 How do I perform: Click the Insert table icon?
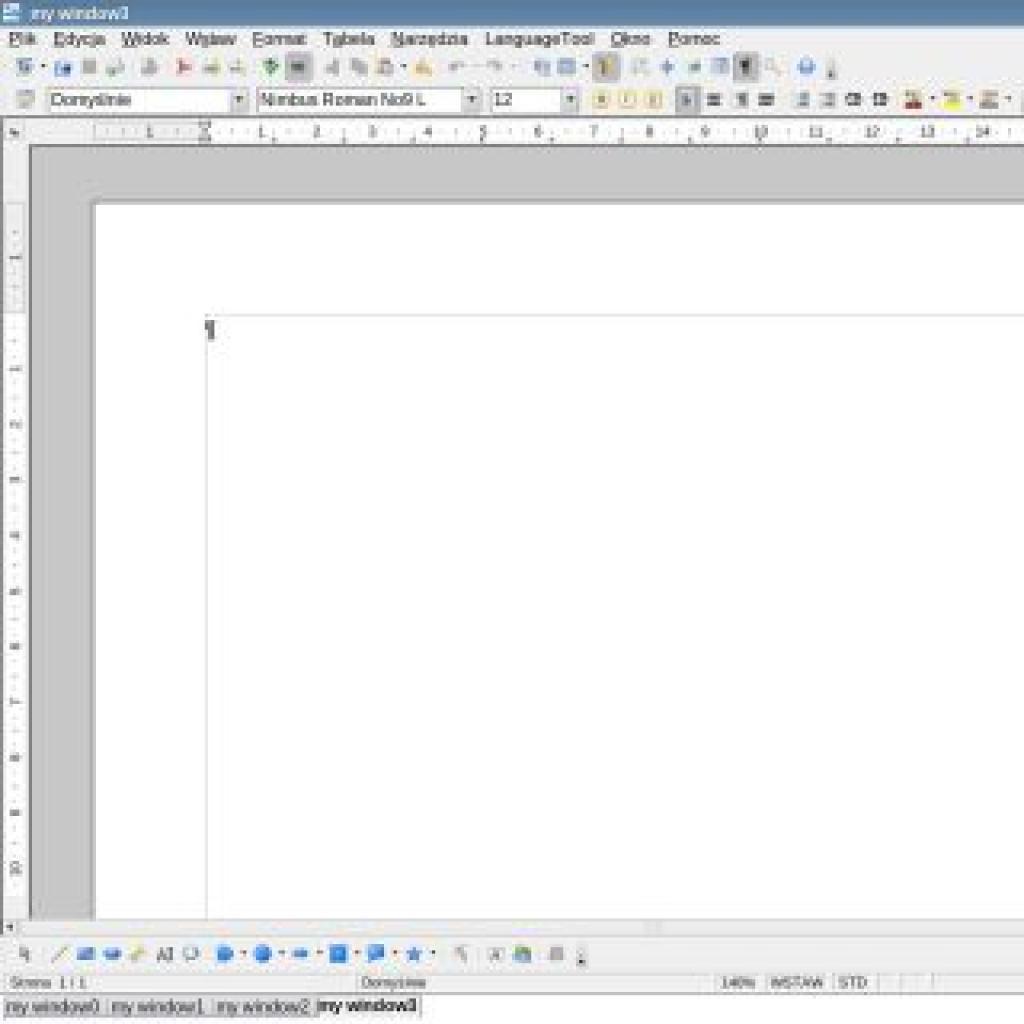point(567,67)
